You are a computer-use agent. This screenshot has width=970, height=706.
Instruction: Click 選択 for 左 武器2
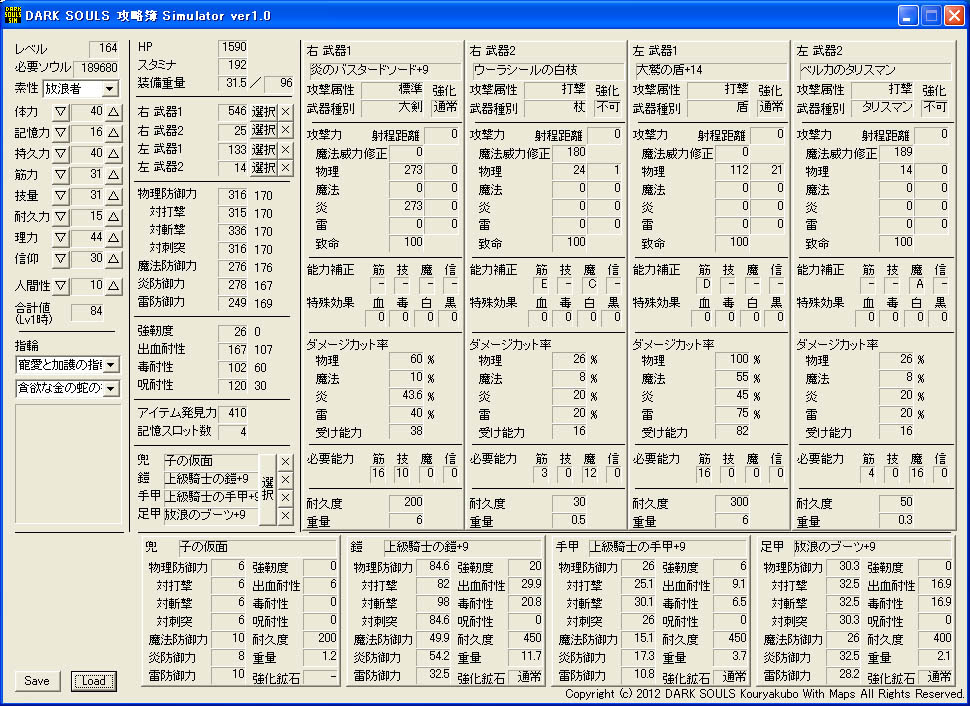click(264, 168)
